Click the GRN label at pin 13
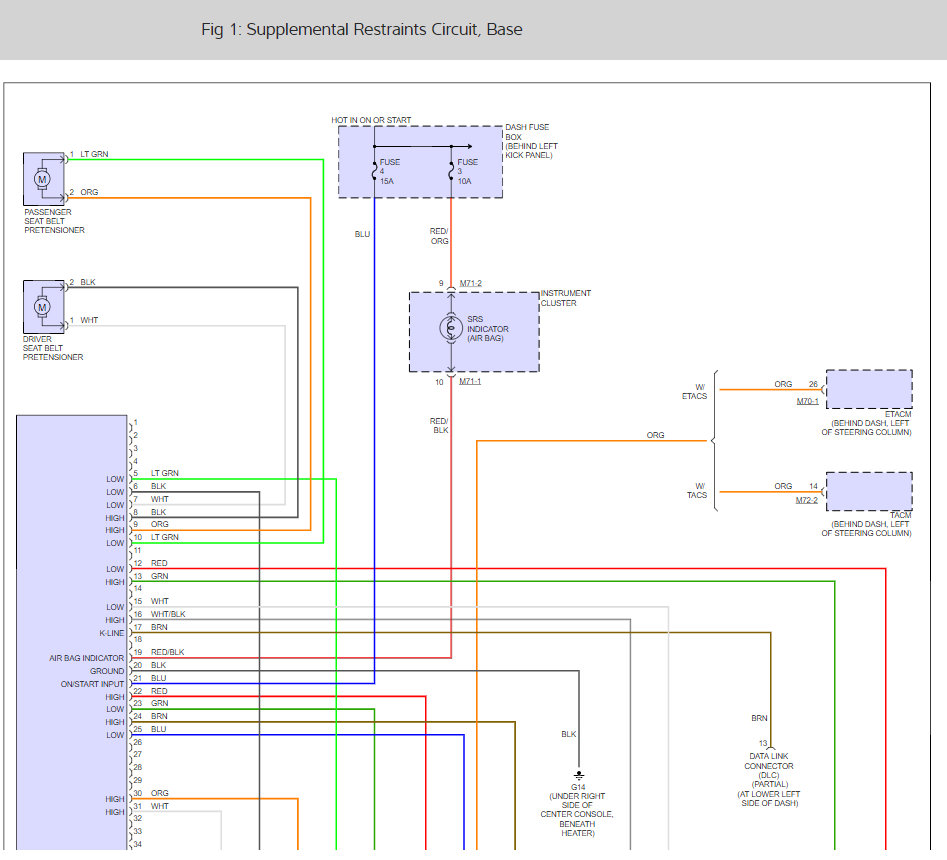Image resolution: width=947 pixels, height=860 pixels. [159, 576]
